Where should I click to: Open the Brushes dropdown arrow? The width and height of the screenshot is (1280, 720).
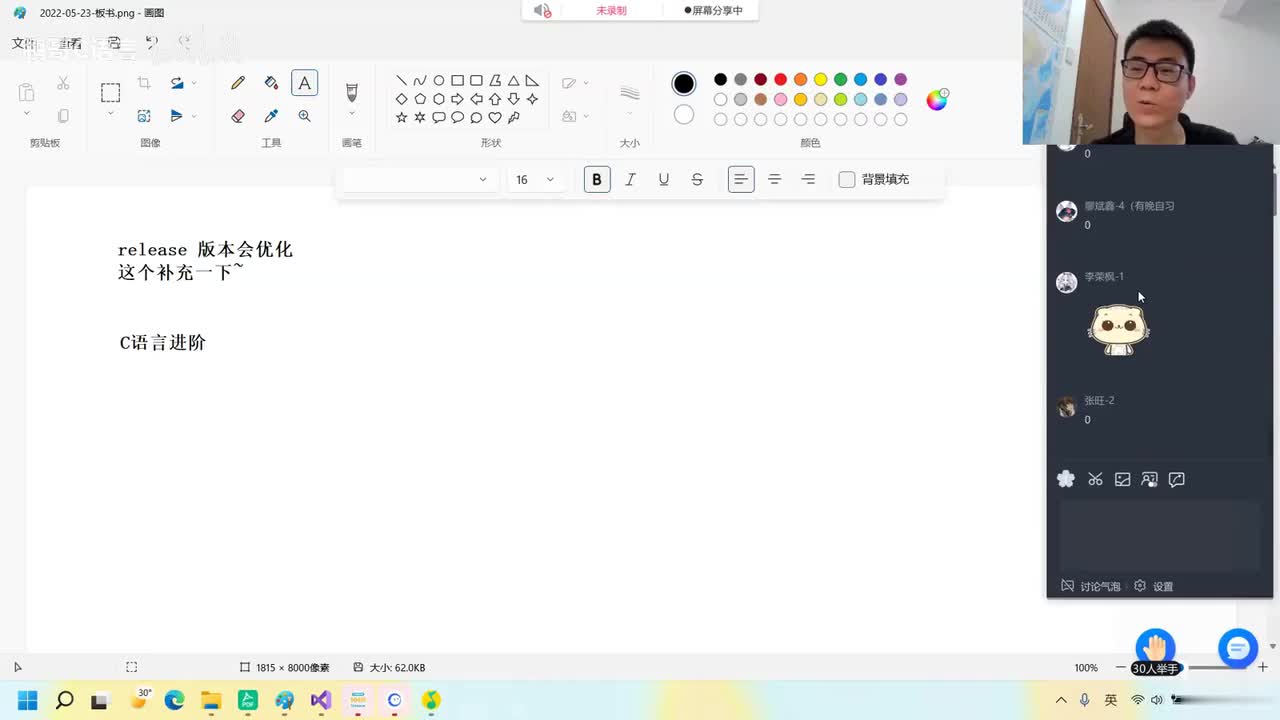click(x=351, y=114)
